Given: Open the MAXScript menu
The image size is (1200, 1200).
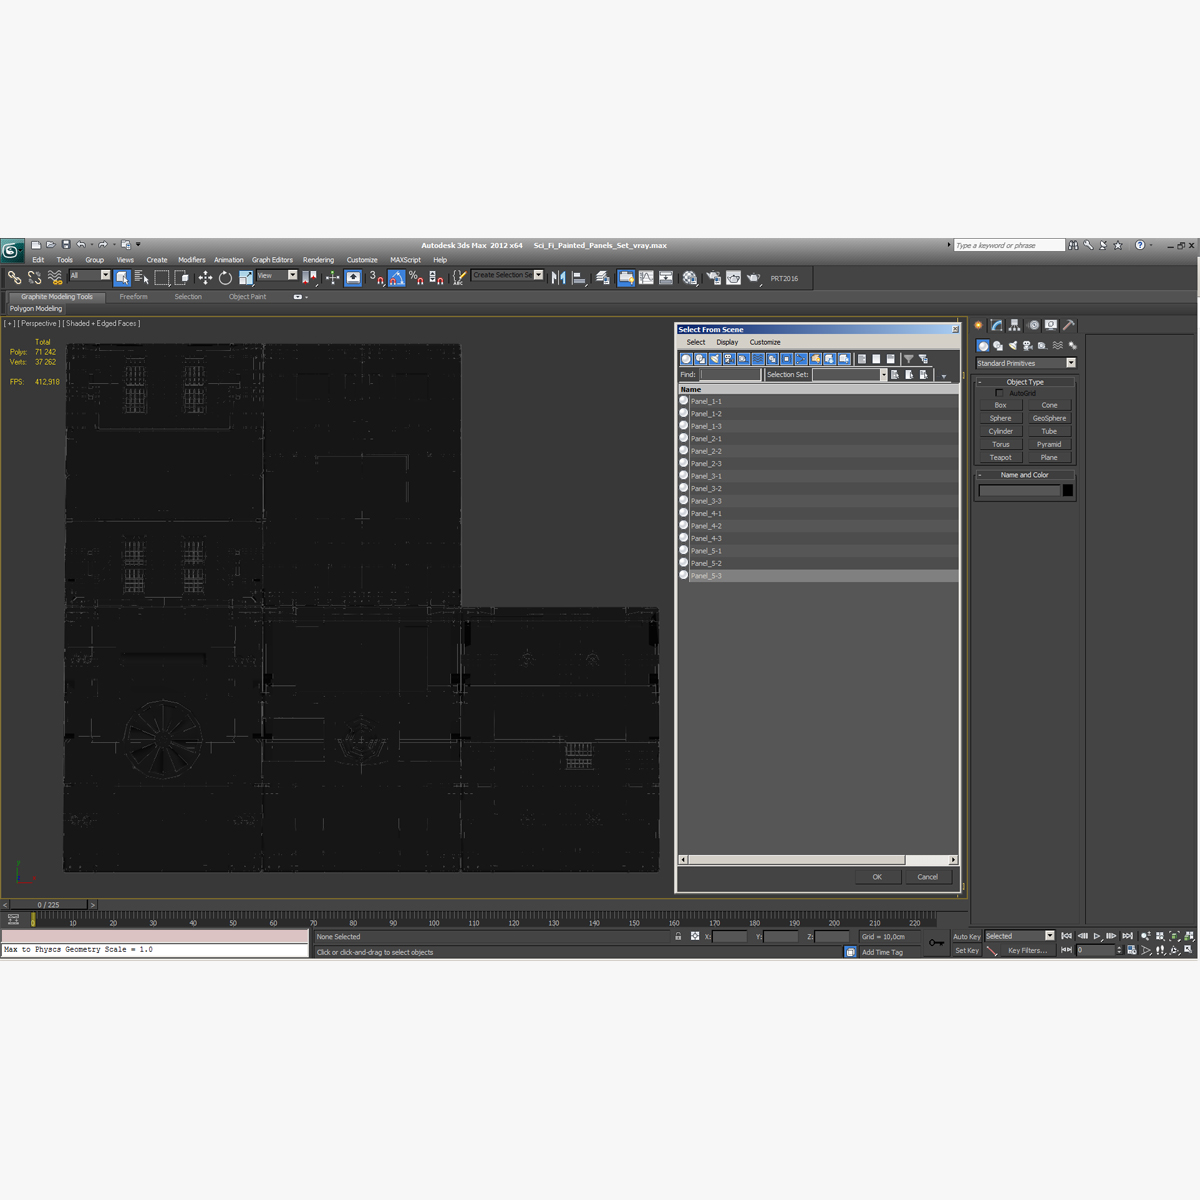Looking at the screenshot, I should 405,260.
